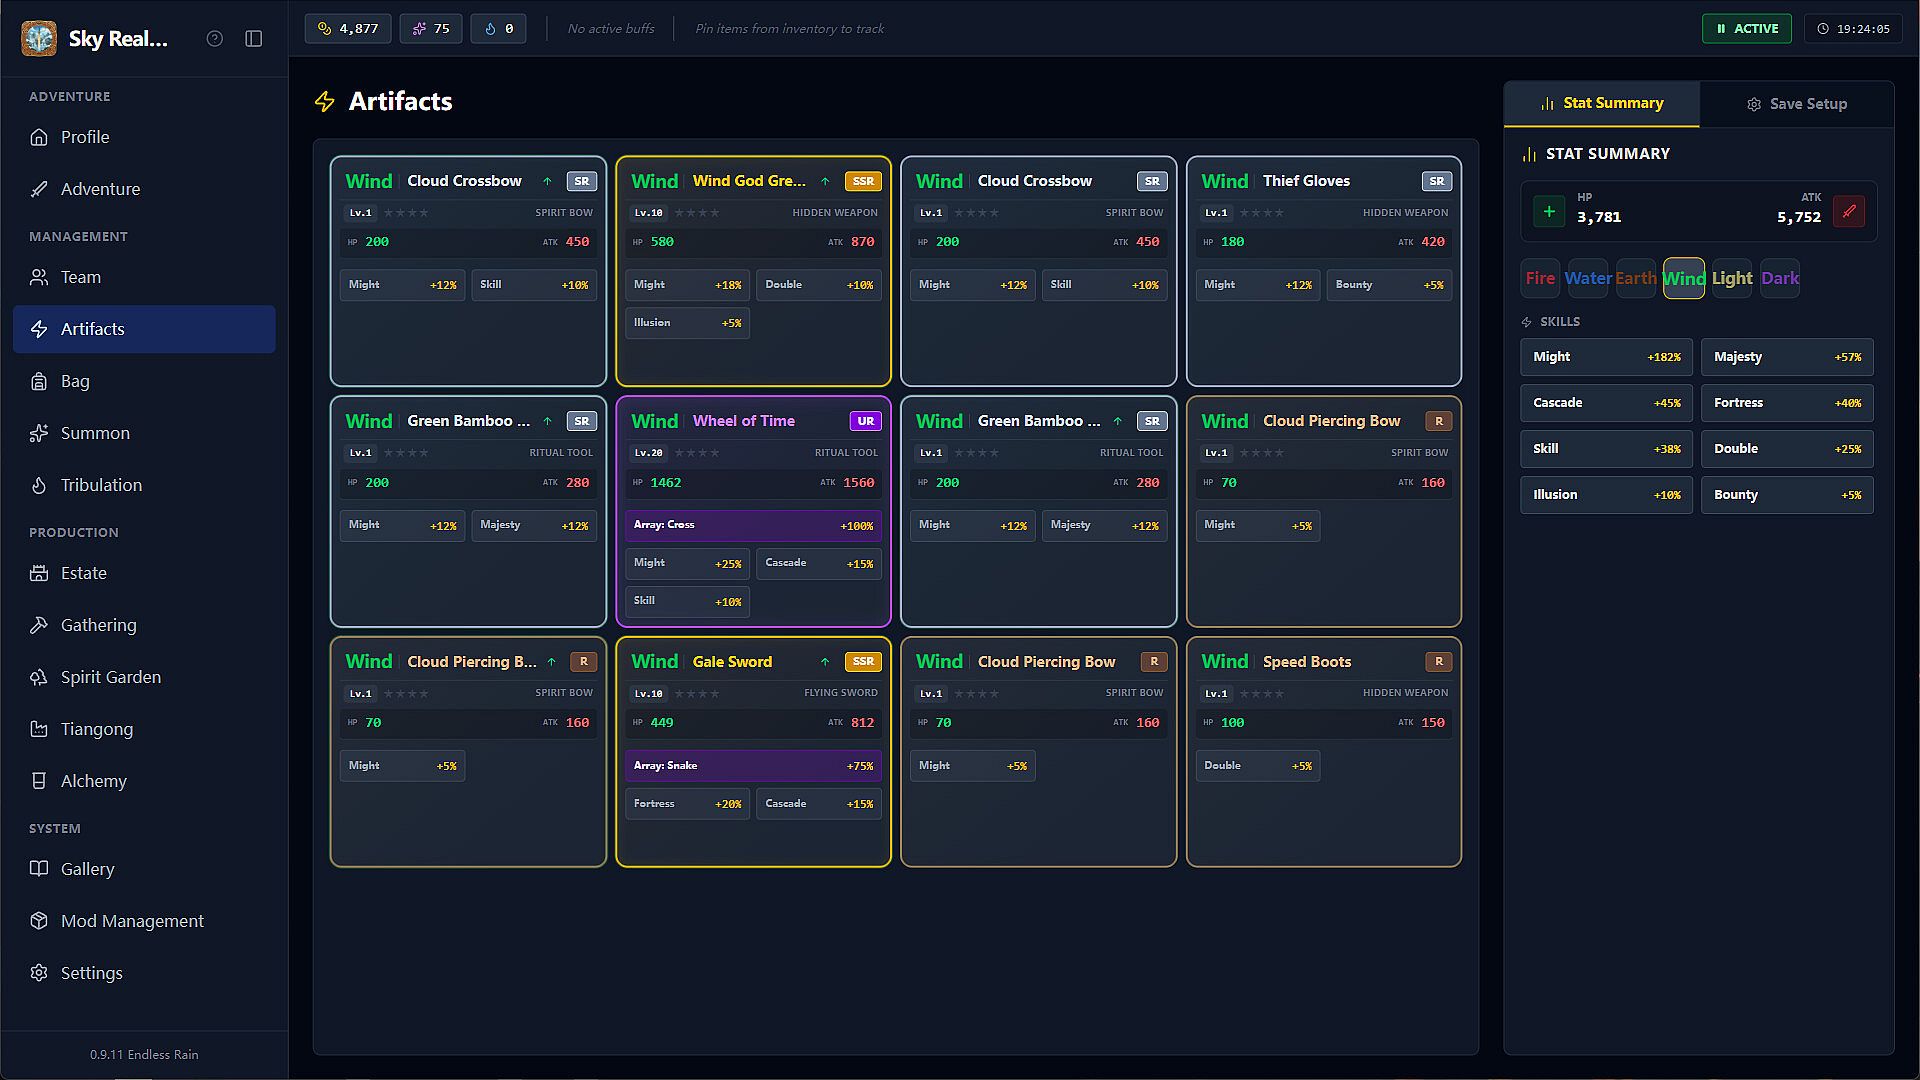Select the Fire element filter

click(1540, 278)
